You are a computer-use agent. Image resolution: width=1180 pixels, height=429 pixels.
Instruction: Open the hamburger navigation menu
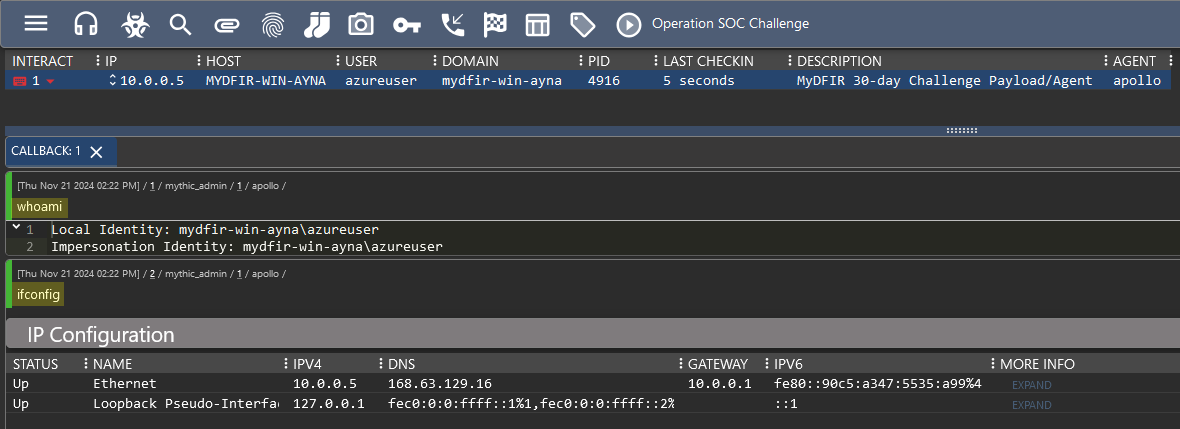coord(35,23)
